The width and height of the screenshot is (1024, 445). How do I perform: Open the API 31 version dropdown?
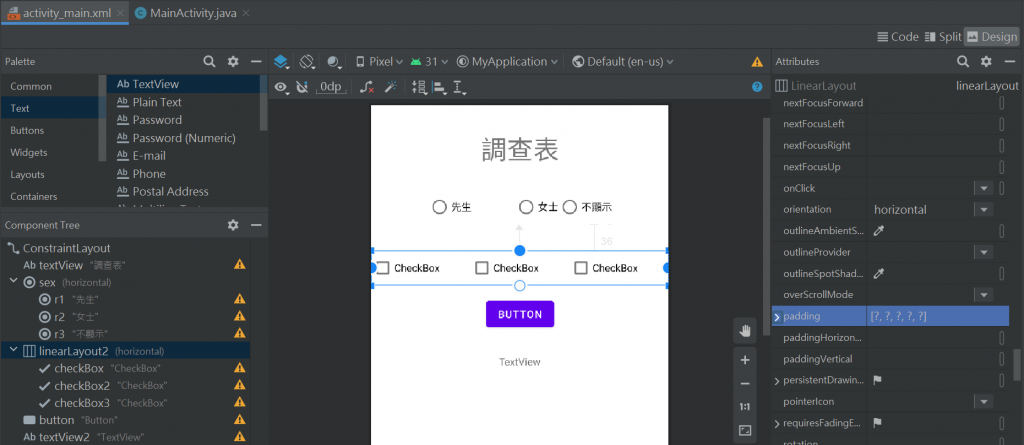(429, 62)
